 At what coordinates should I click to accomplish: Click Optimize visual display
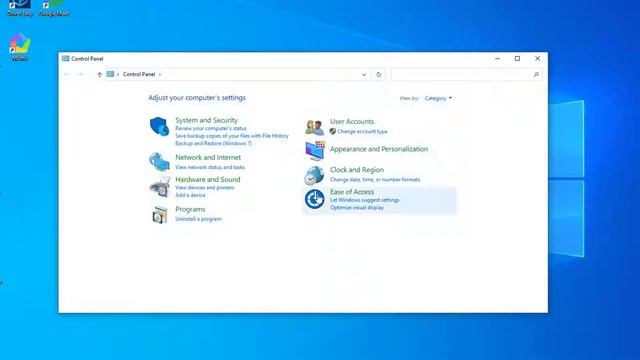click(357, 208)
